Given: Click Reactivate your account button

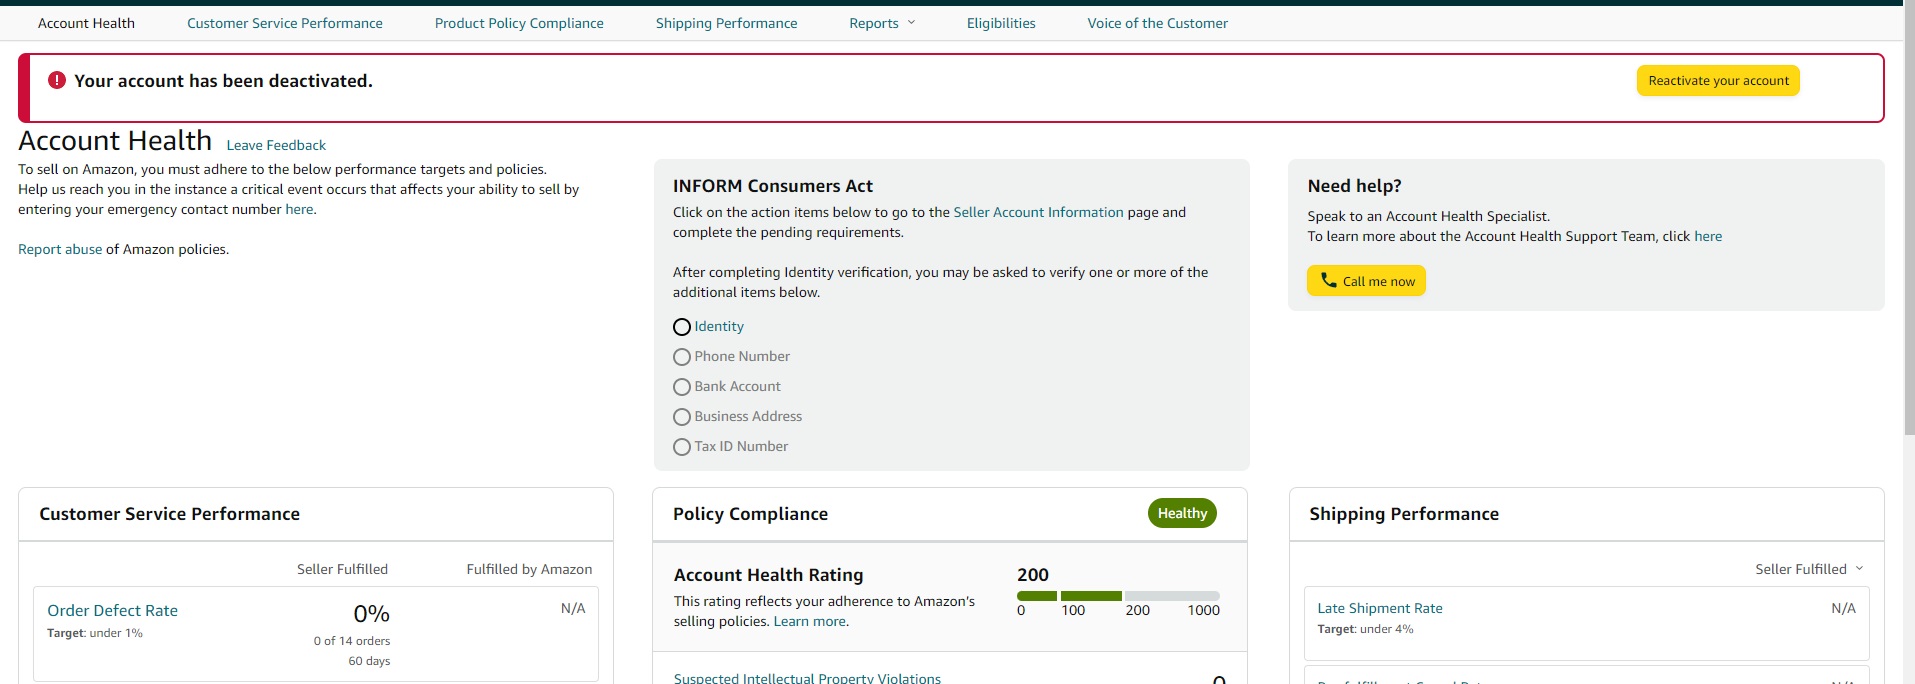Looking at the screenshot, I should (x=1718, y=81).
